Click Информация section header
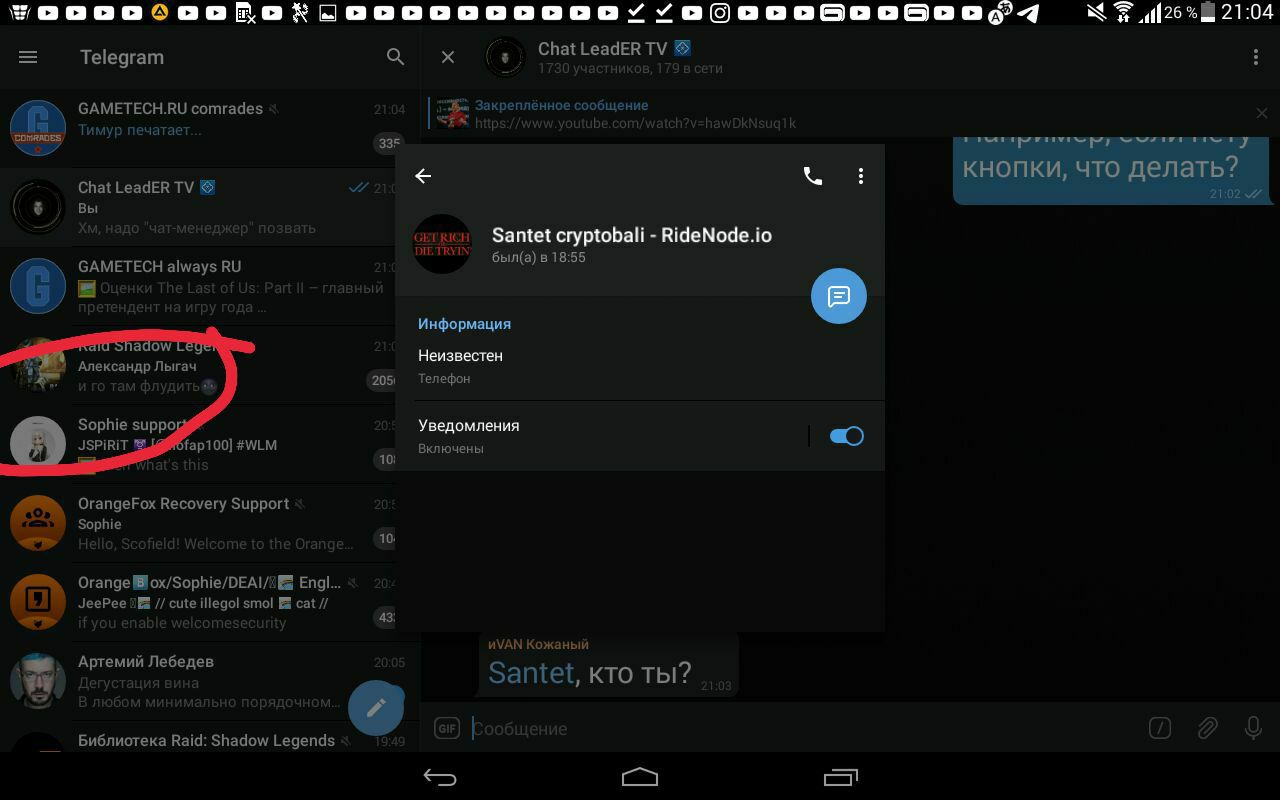Image resolution: width=1280 pixels, height=800 pixels. pos(464,324)
